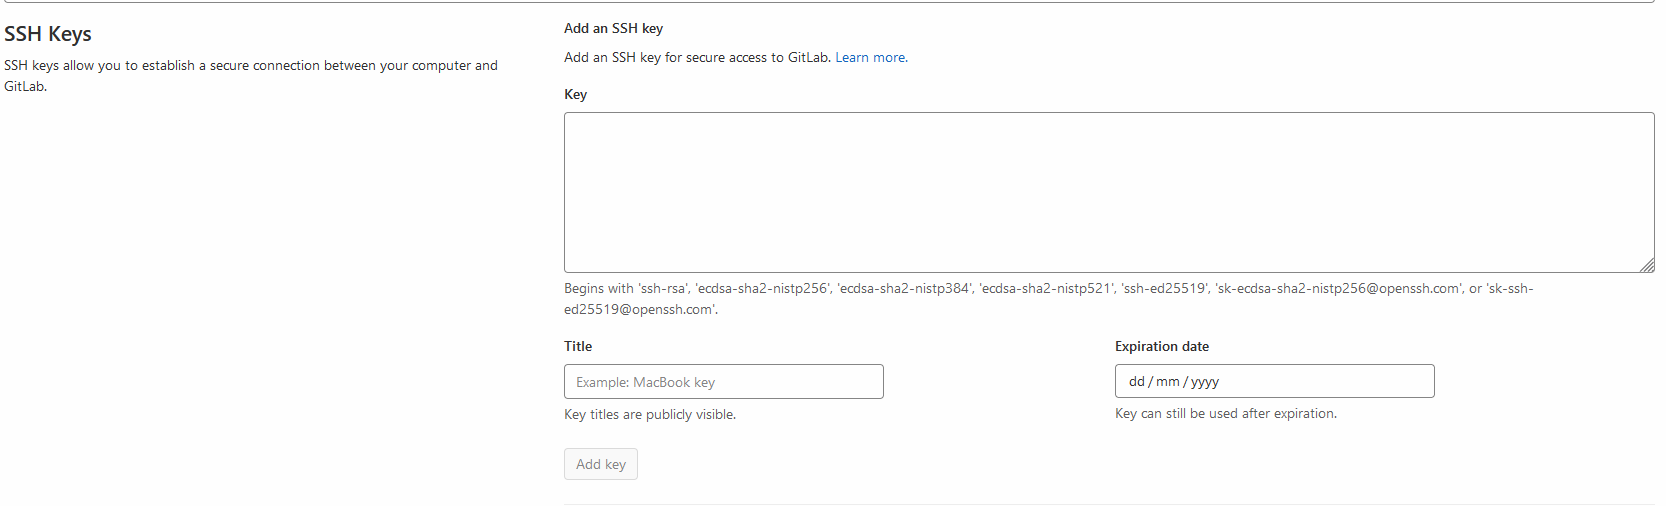
Task: Click the SSH Keys section heading
Action: click(x=48, y=34)
